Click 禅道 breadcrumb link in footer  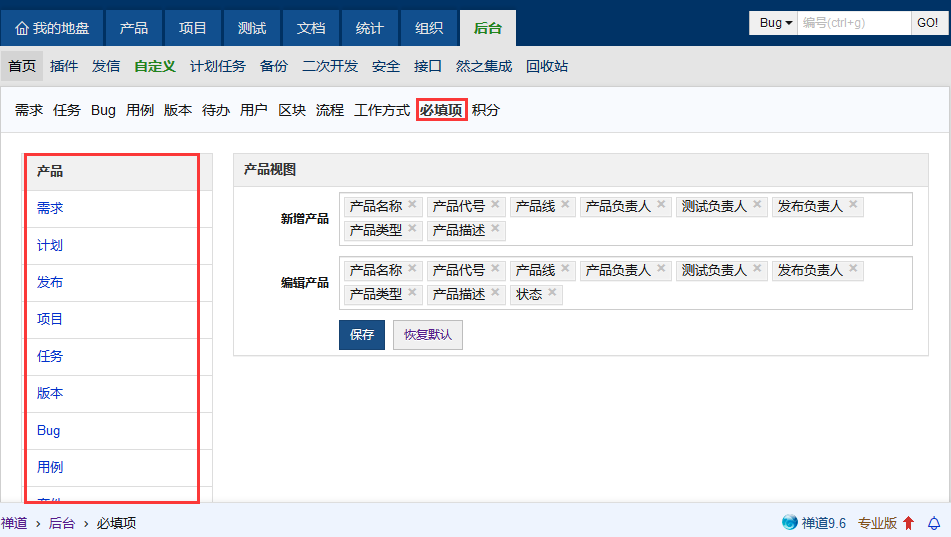coord(14,523)
